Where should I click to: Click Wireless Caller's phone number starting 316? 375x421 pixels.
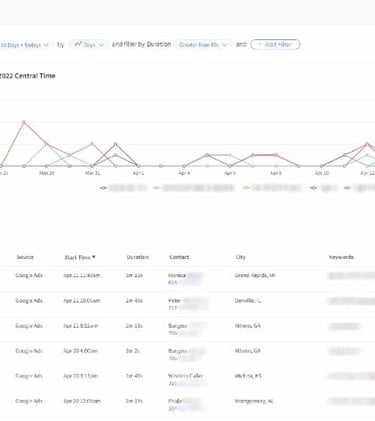187,383
